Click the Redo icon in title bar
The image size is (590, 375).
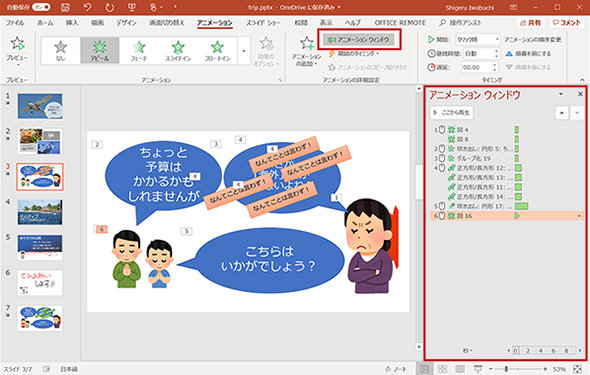tap(109, 7)
